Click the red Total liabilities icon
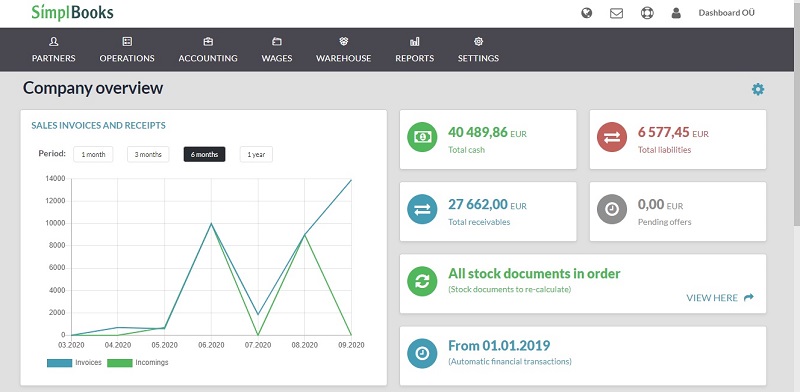Screen dimensions: 800x392 612,137
